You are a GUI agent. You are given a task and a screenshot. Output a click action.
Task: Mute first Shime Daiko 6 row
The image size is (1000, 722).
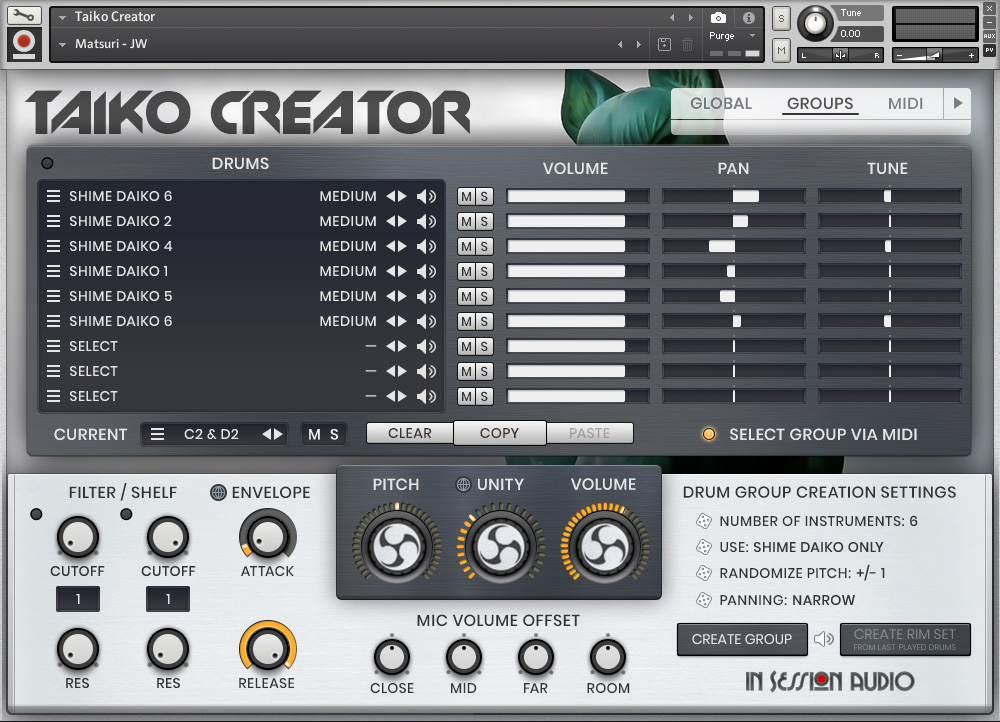467,196
